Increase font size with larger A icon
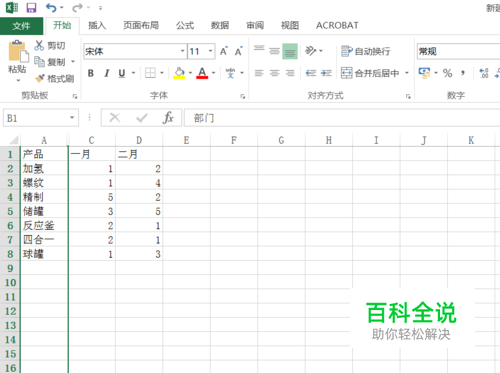The width and height of the screenshot is (500, 373). pyautogui.click(x=224, y=51)
